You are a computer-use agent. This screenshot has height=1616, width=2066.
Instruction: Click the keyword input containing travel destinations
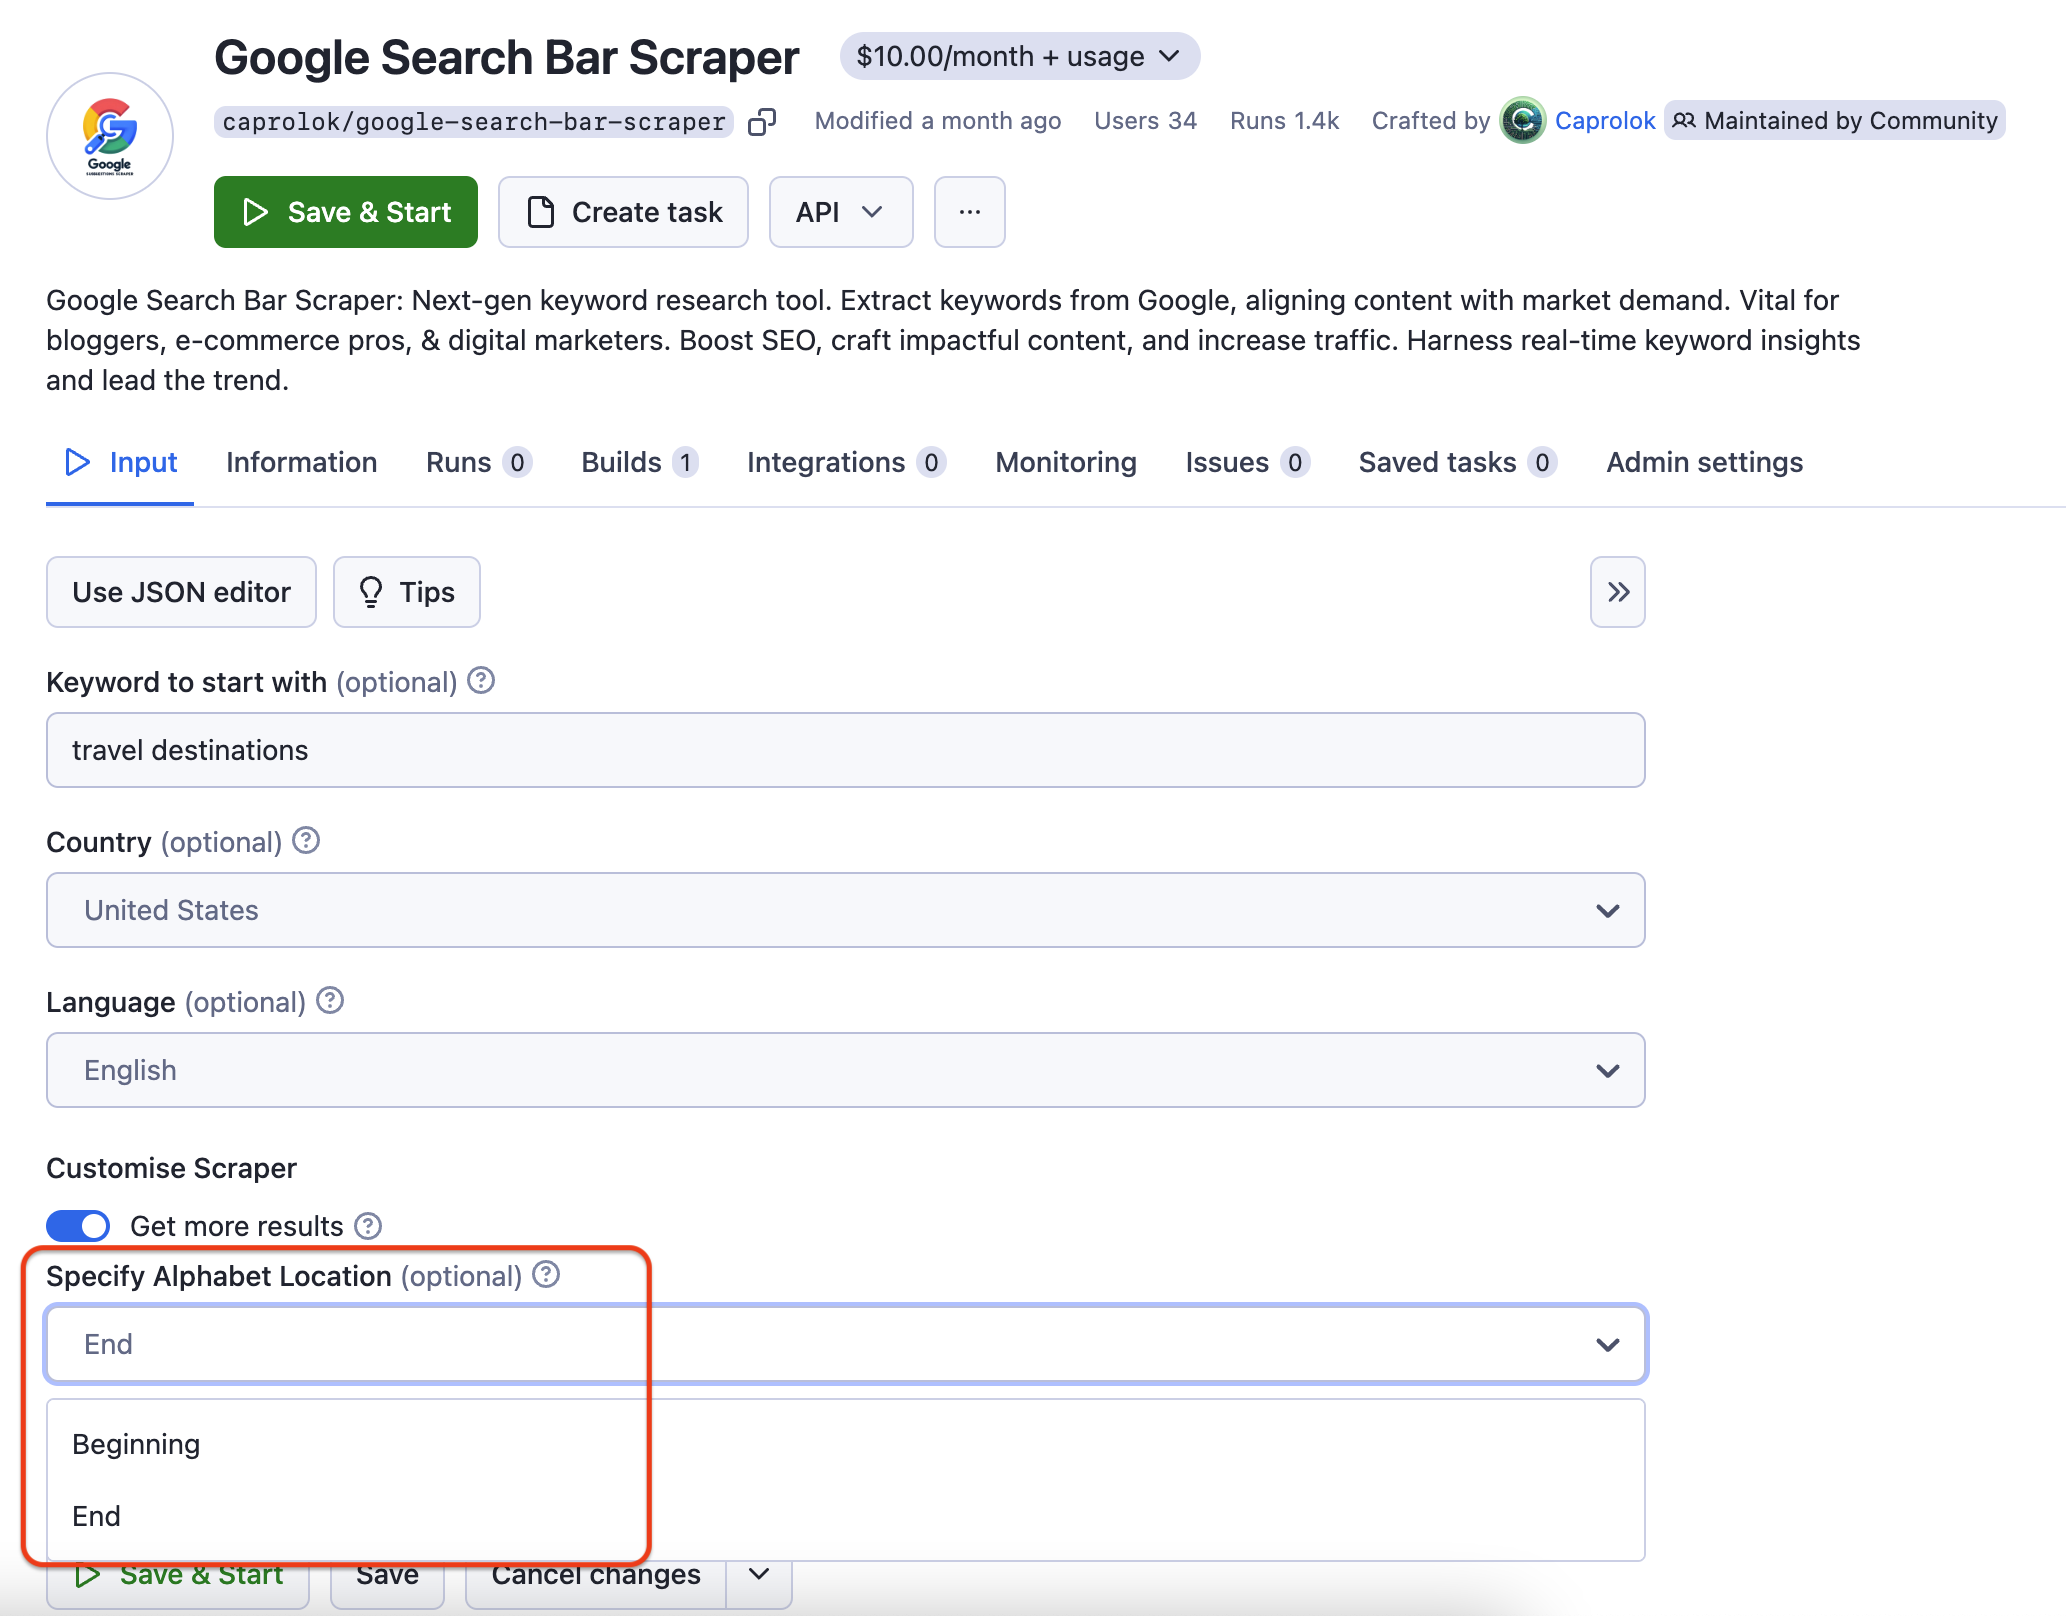click(845, 750)
